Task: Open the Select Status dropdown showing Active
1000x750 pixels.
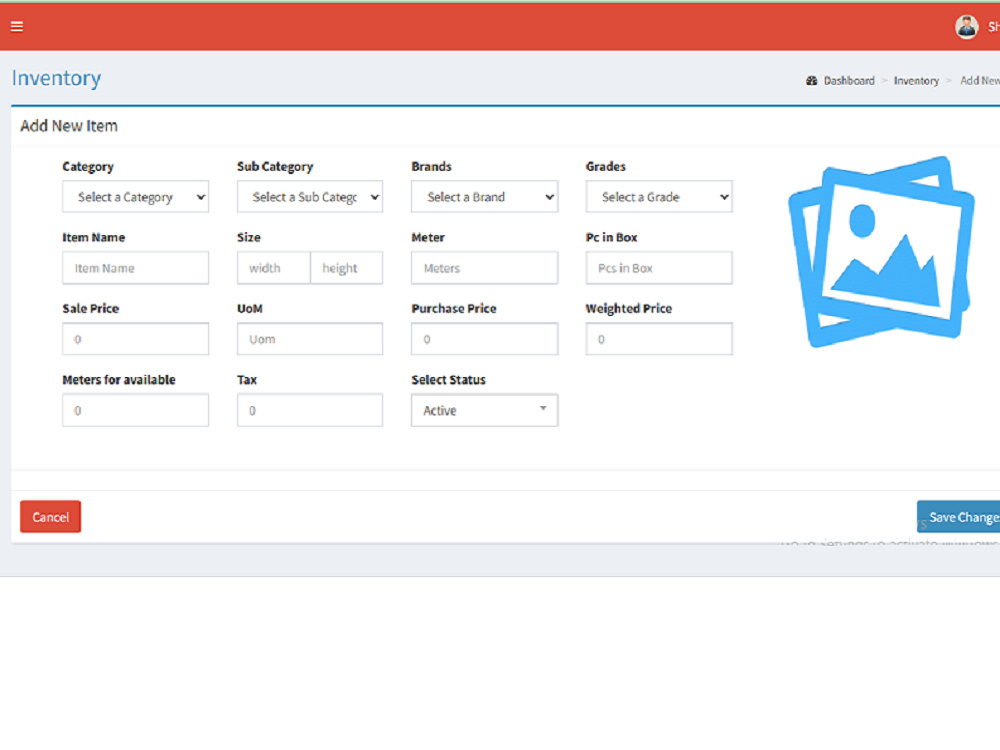Action: point(485,411)
